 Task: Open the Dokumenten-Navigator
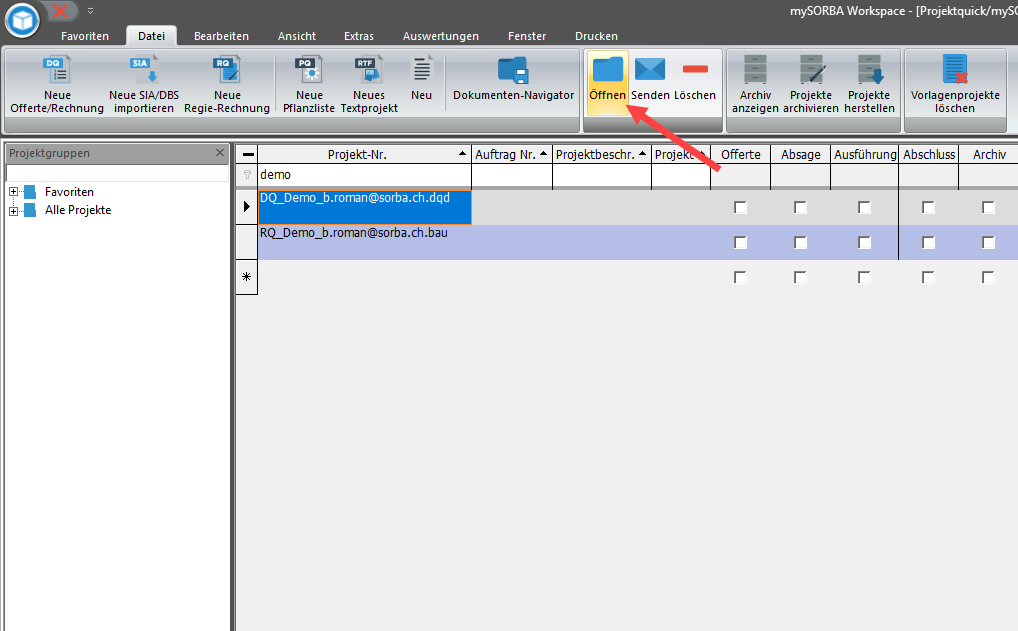(514, 79)
